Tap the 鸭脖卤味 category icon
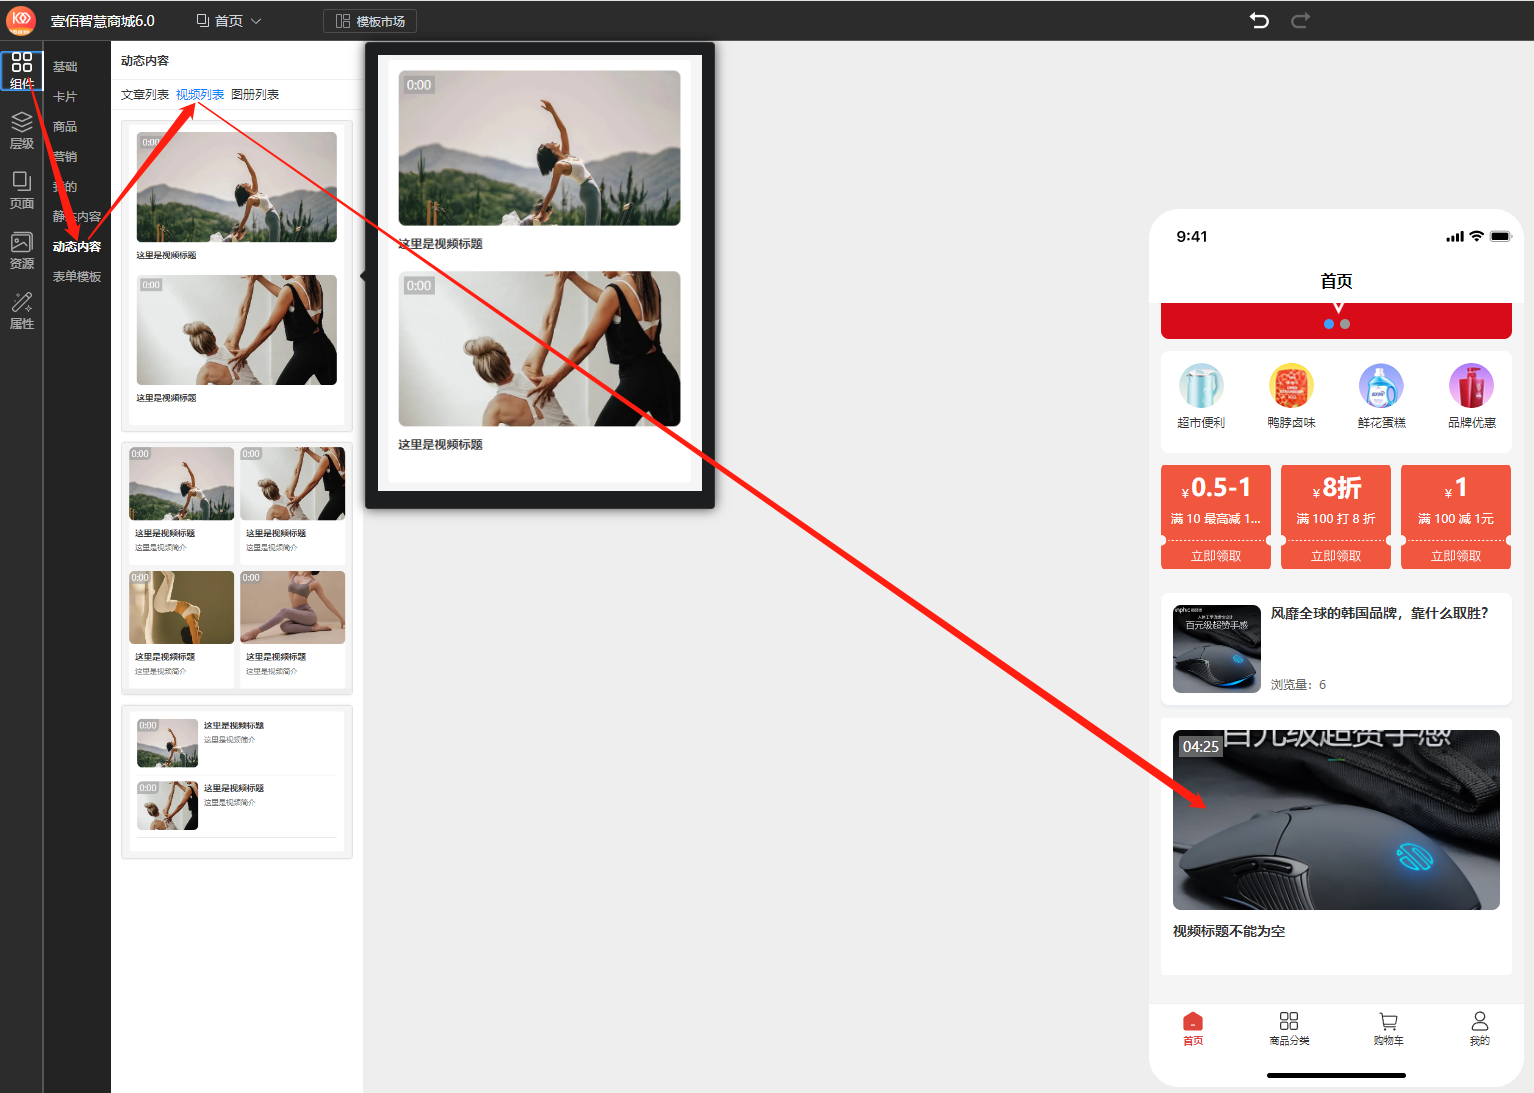Viewport: 1534px width, 1093px height. [x=1291, y=386]
